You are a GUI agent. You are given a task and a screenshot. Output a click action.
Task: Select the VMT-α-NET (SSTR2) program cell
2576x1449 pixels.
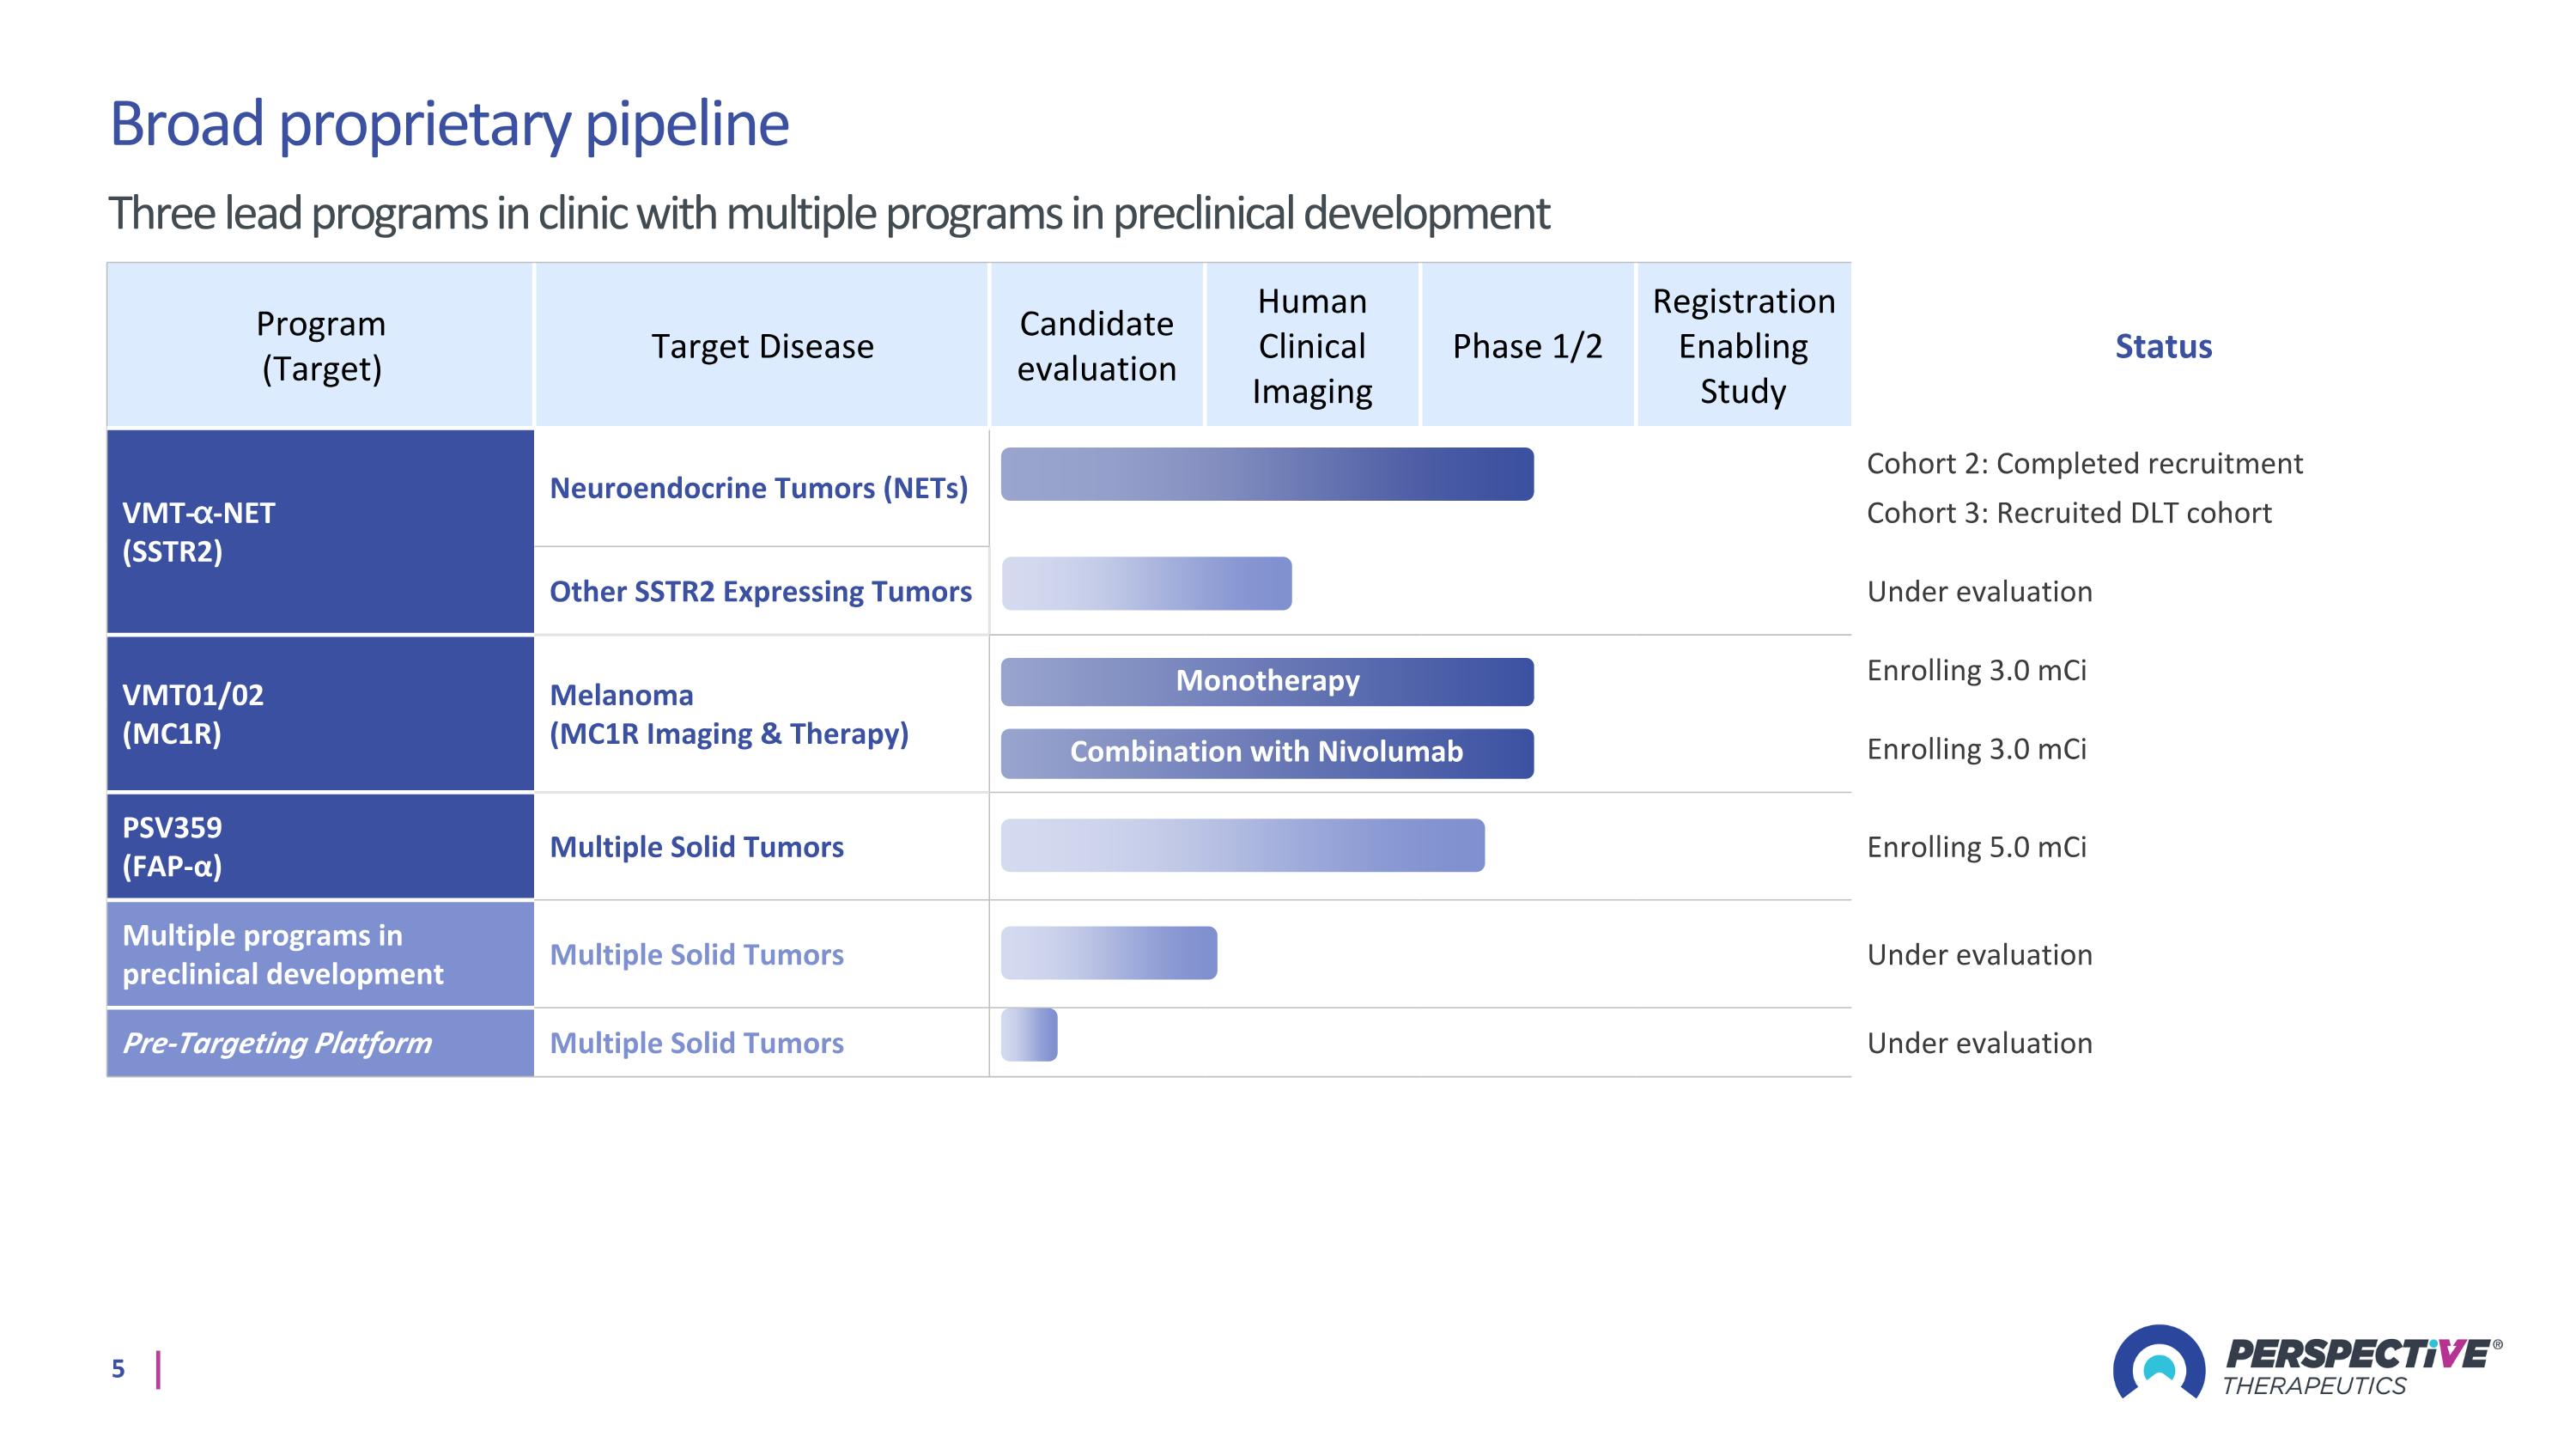pyautogui.click(x=320, y=532)
